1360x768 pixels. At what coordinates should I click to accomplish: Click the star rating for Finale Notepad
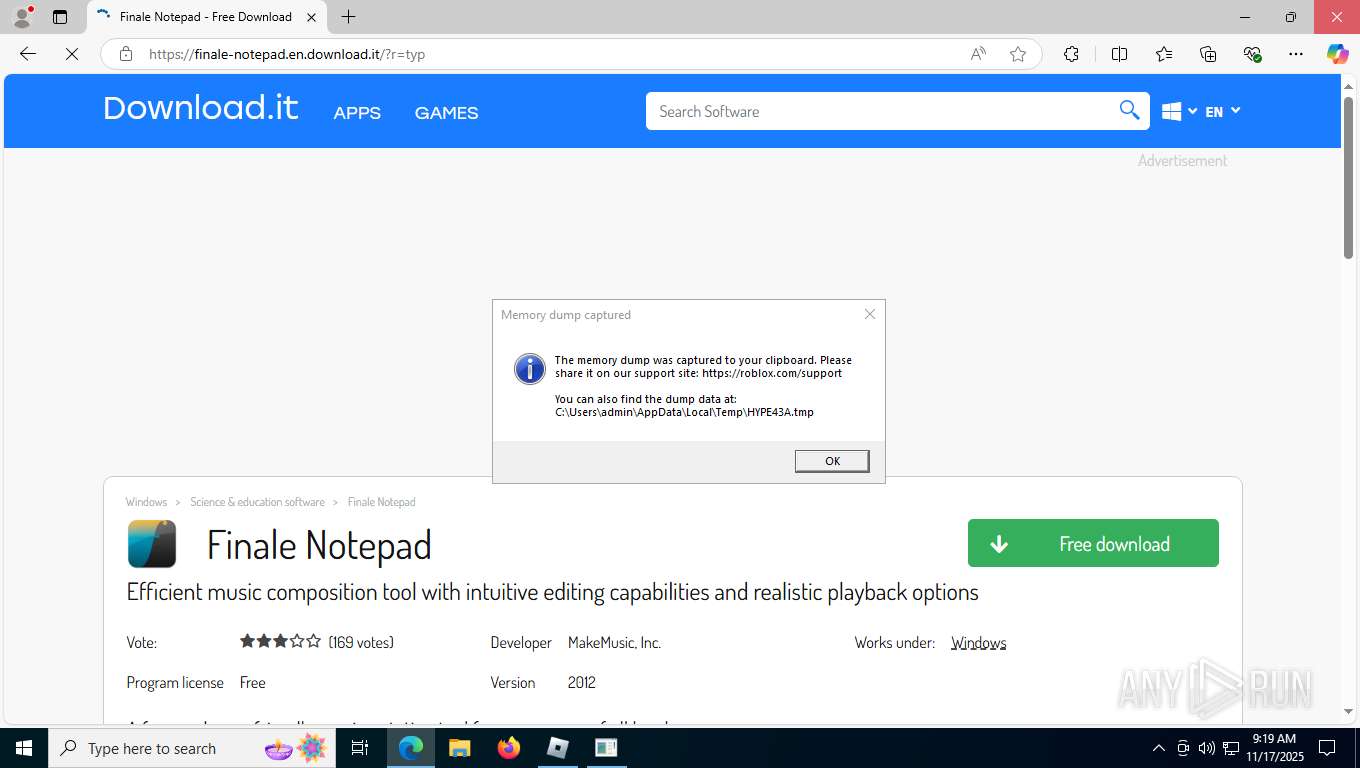280,641
